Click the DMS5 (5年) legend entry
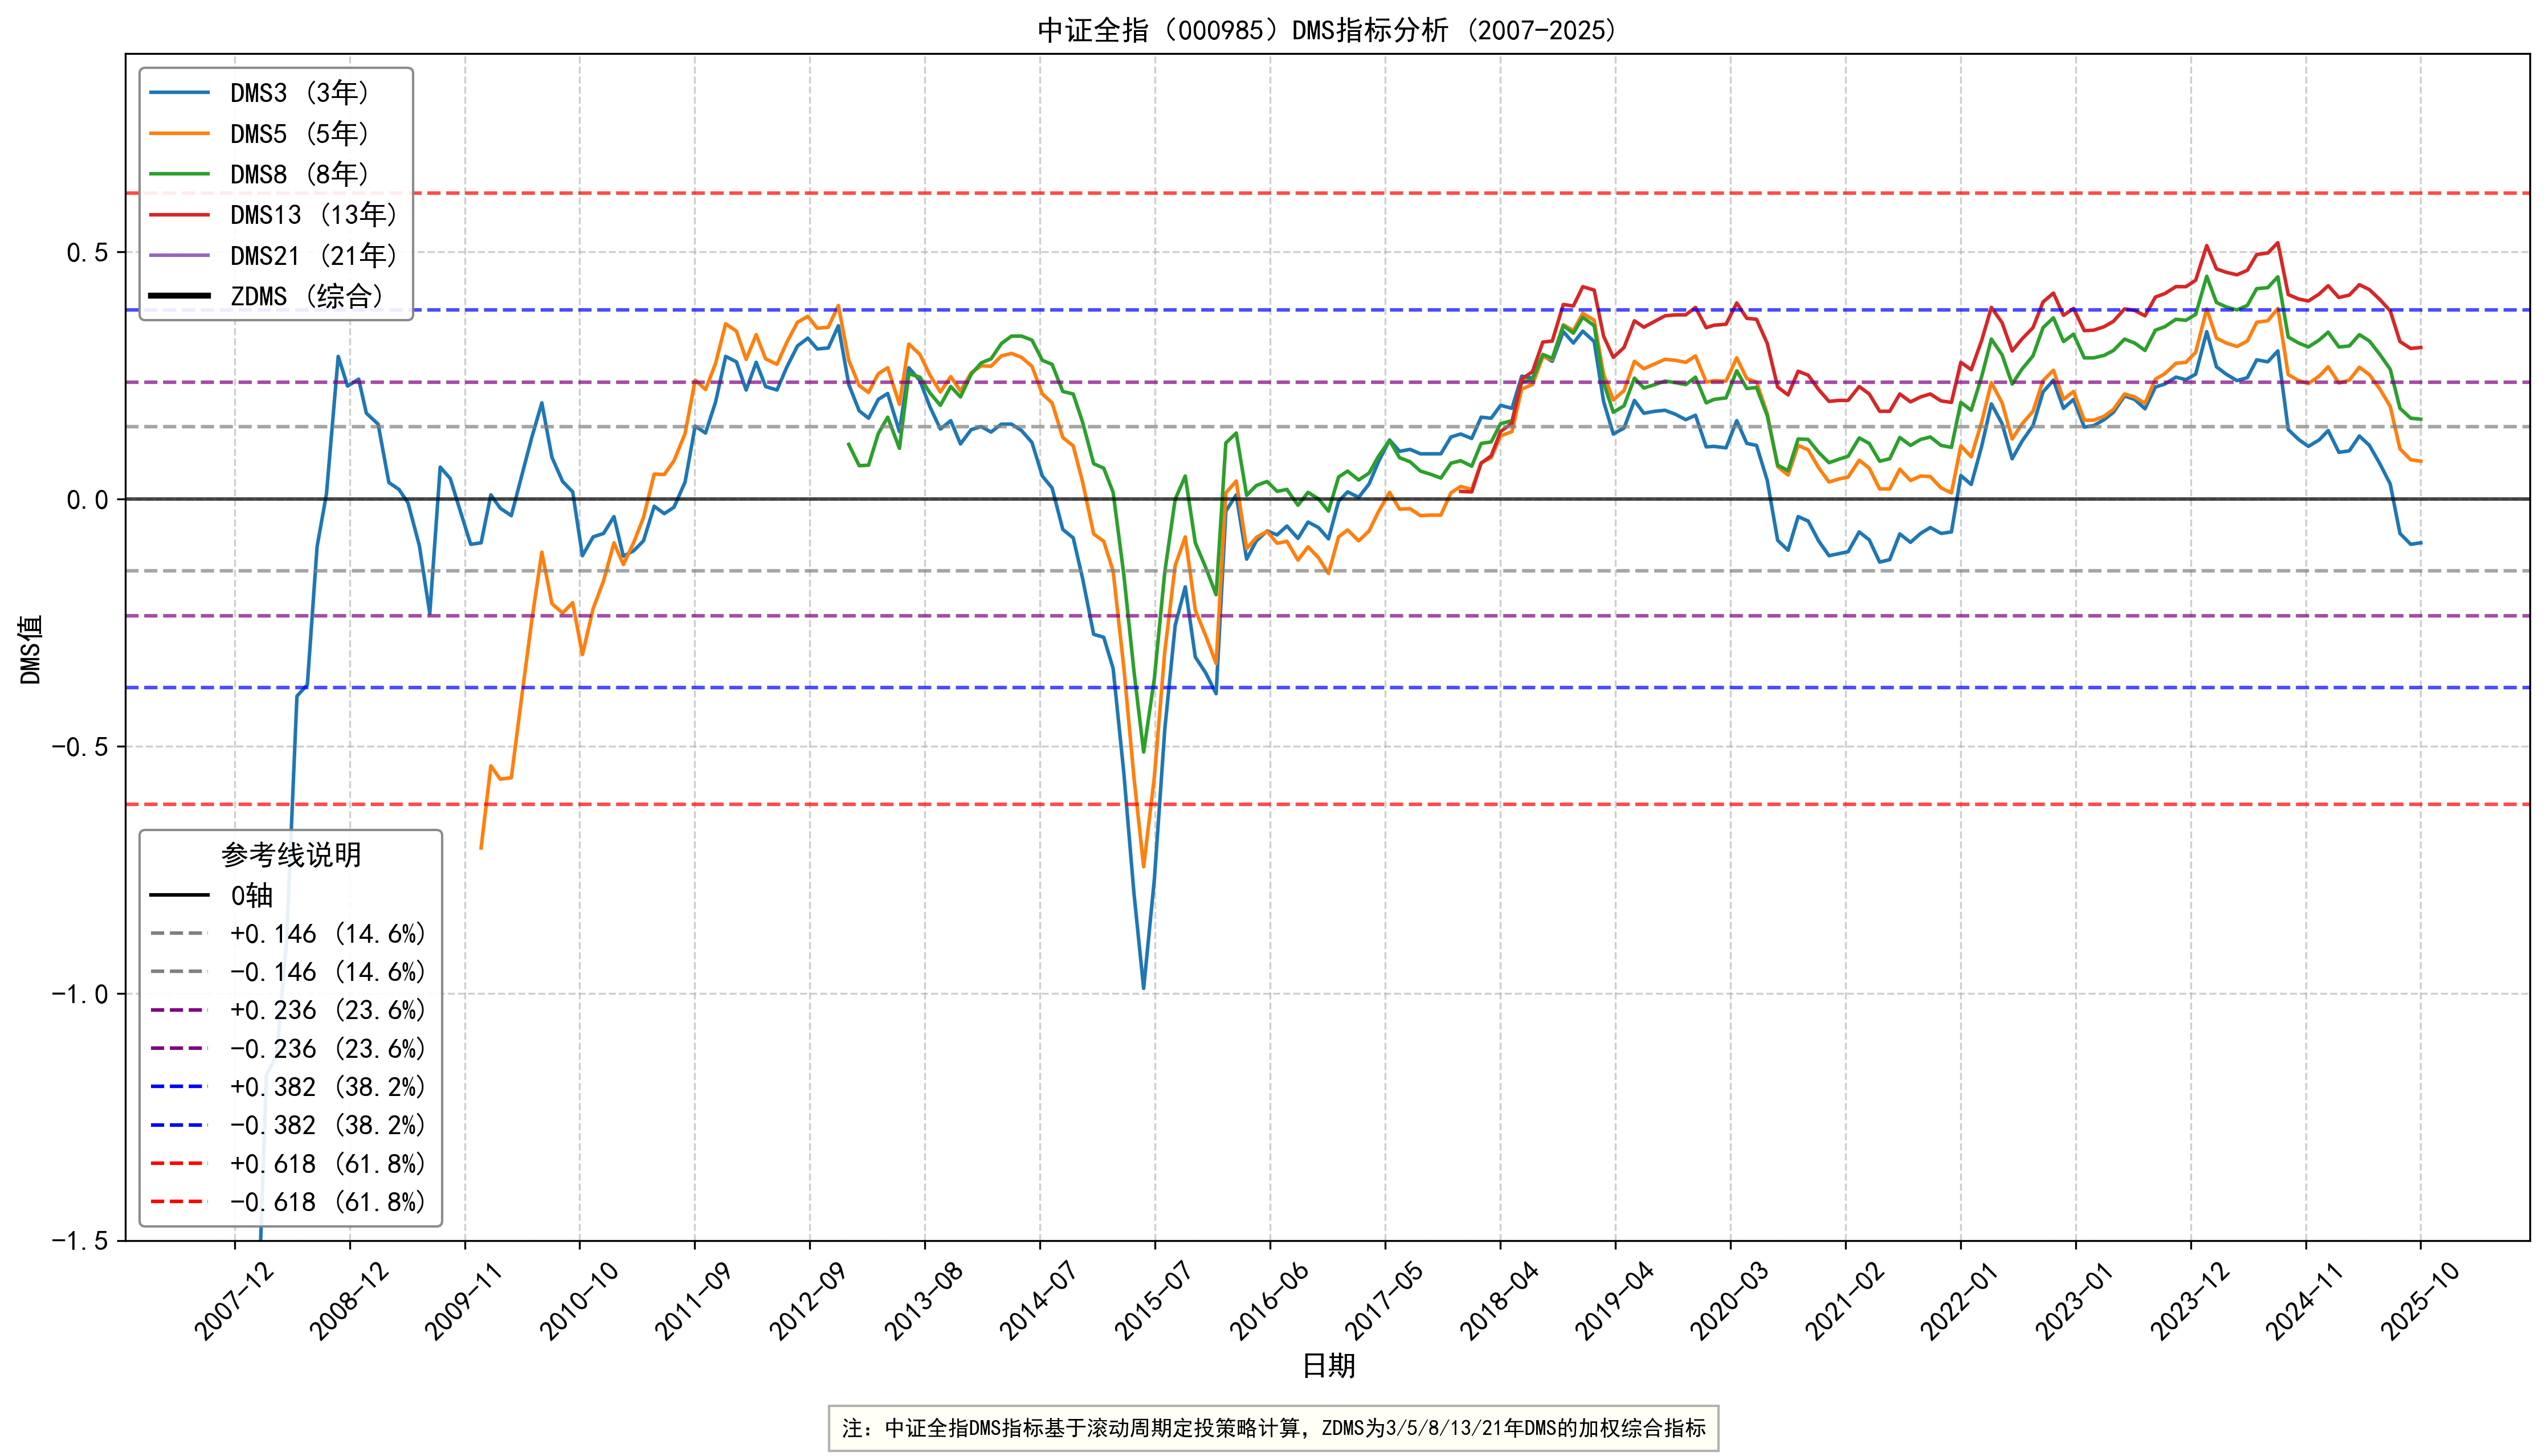The height and width of the screenshot is (1456, 2547). pyautogui.click(x=299, y=134)
